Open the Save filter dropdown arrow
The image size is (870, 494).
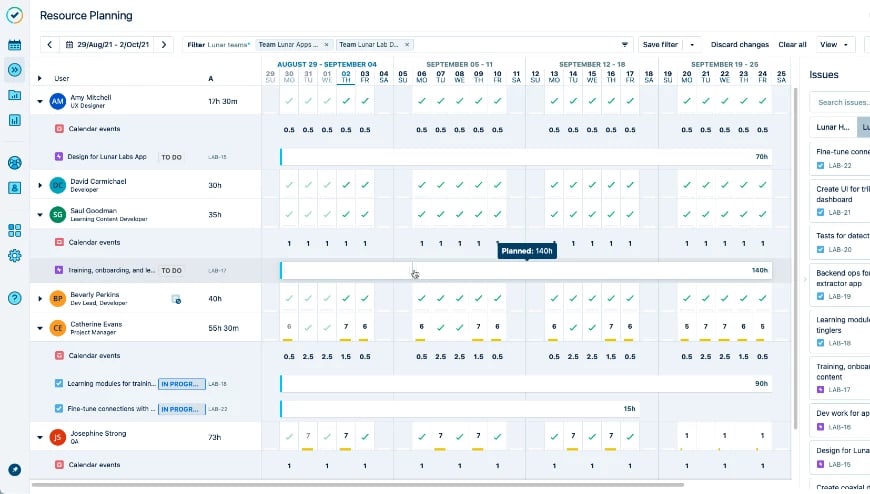[x=692, y=44]
